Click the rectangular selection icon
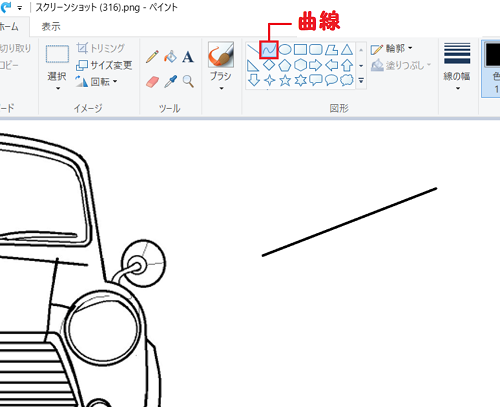Viewport: 500px width, 407px height. tap(57, 54)
